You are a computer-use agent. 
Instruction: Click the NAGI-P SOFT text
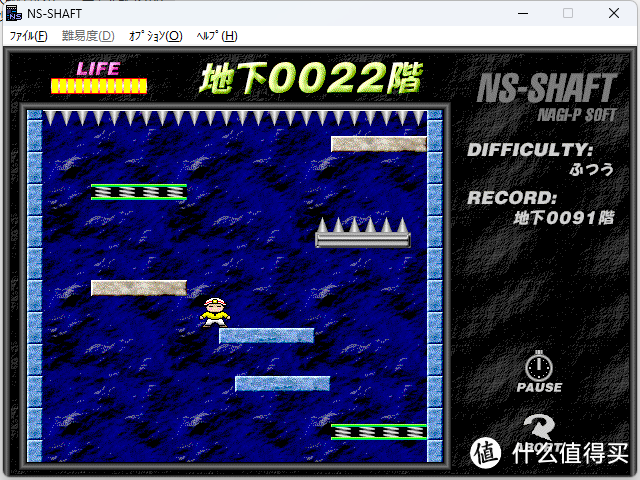point(576,115)
